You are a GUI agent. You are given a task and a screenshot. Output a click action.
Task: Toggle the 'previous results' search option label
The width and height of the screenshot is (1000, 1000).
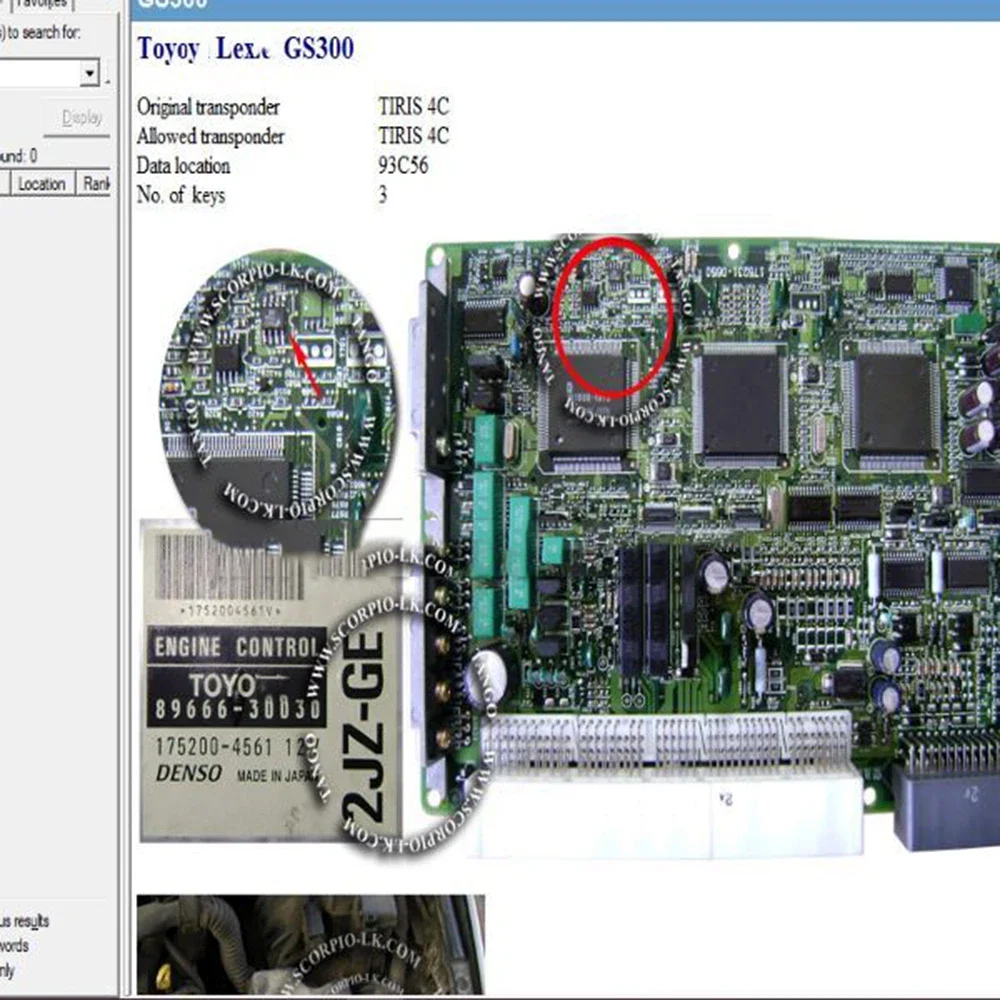click(x=24, y=921)
